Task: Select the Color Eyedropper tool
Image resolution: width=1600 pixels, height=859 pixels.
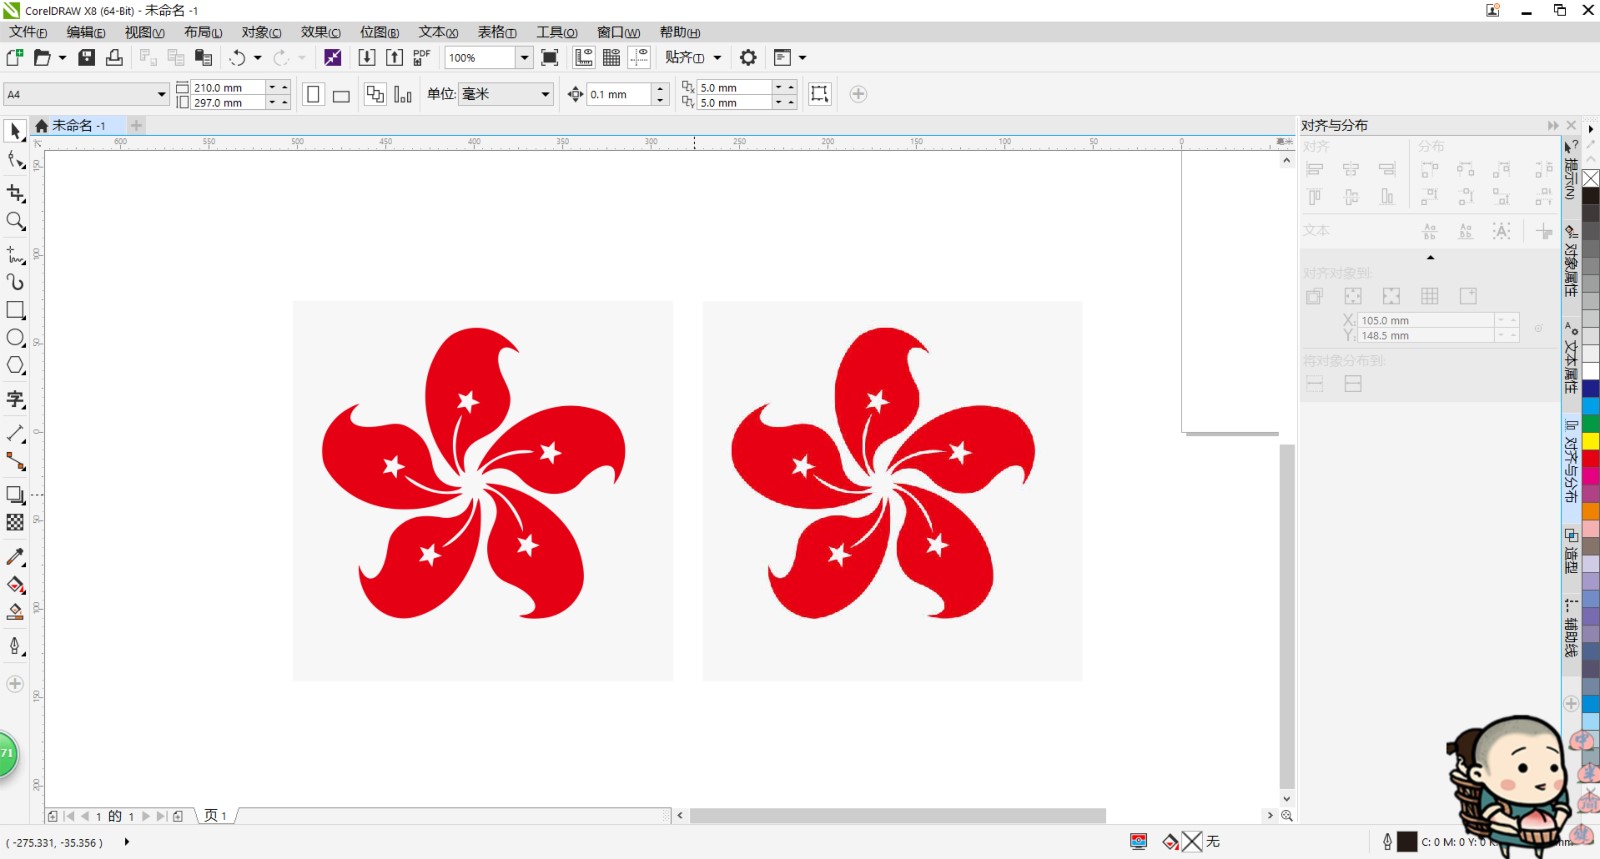Action: 15,556
